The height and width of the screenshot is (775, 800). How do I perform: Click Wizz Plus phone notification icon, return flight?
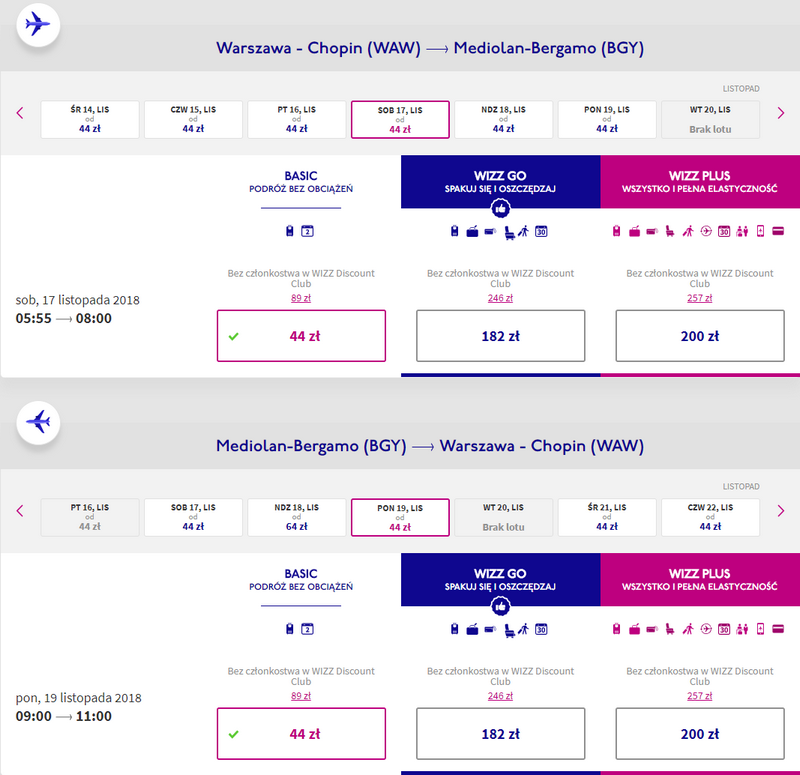[x=760, y=629]
